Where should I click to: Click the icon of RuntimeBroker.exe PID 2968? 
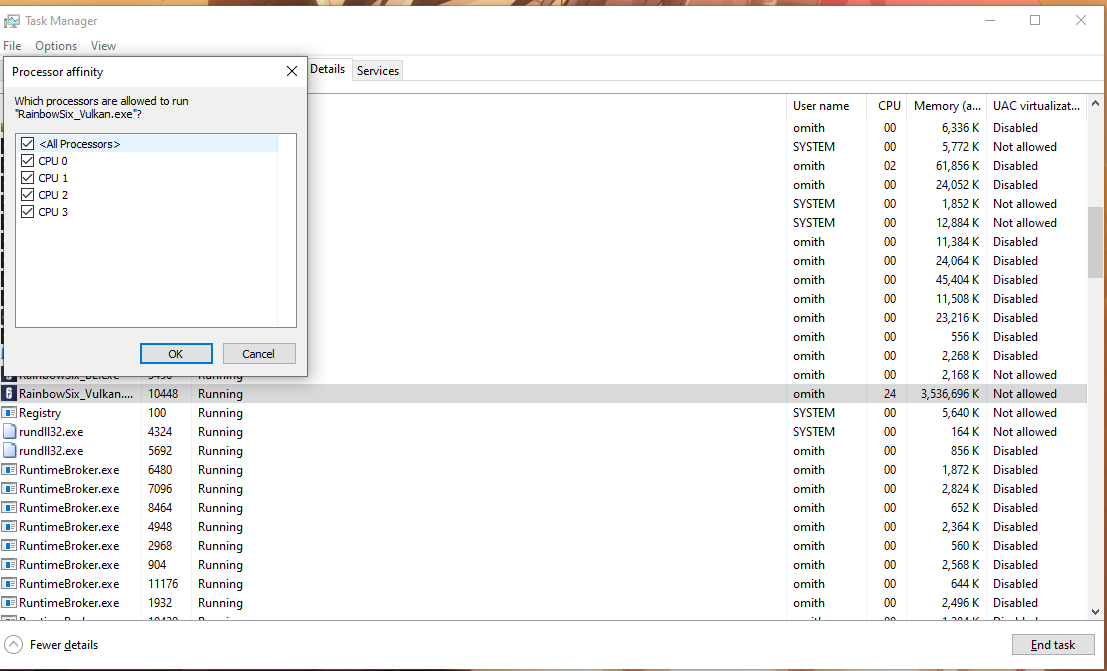(9, 546)
